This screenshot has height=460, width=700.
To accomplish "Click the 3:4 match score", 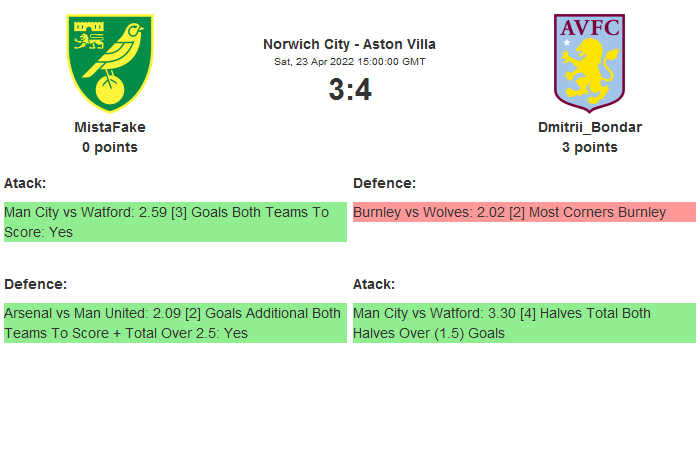I will coord(349,90).
